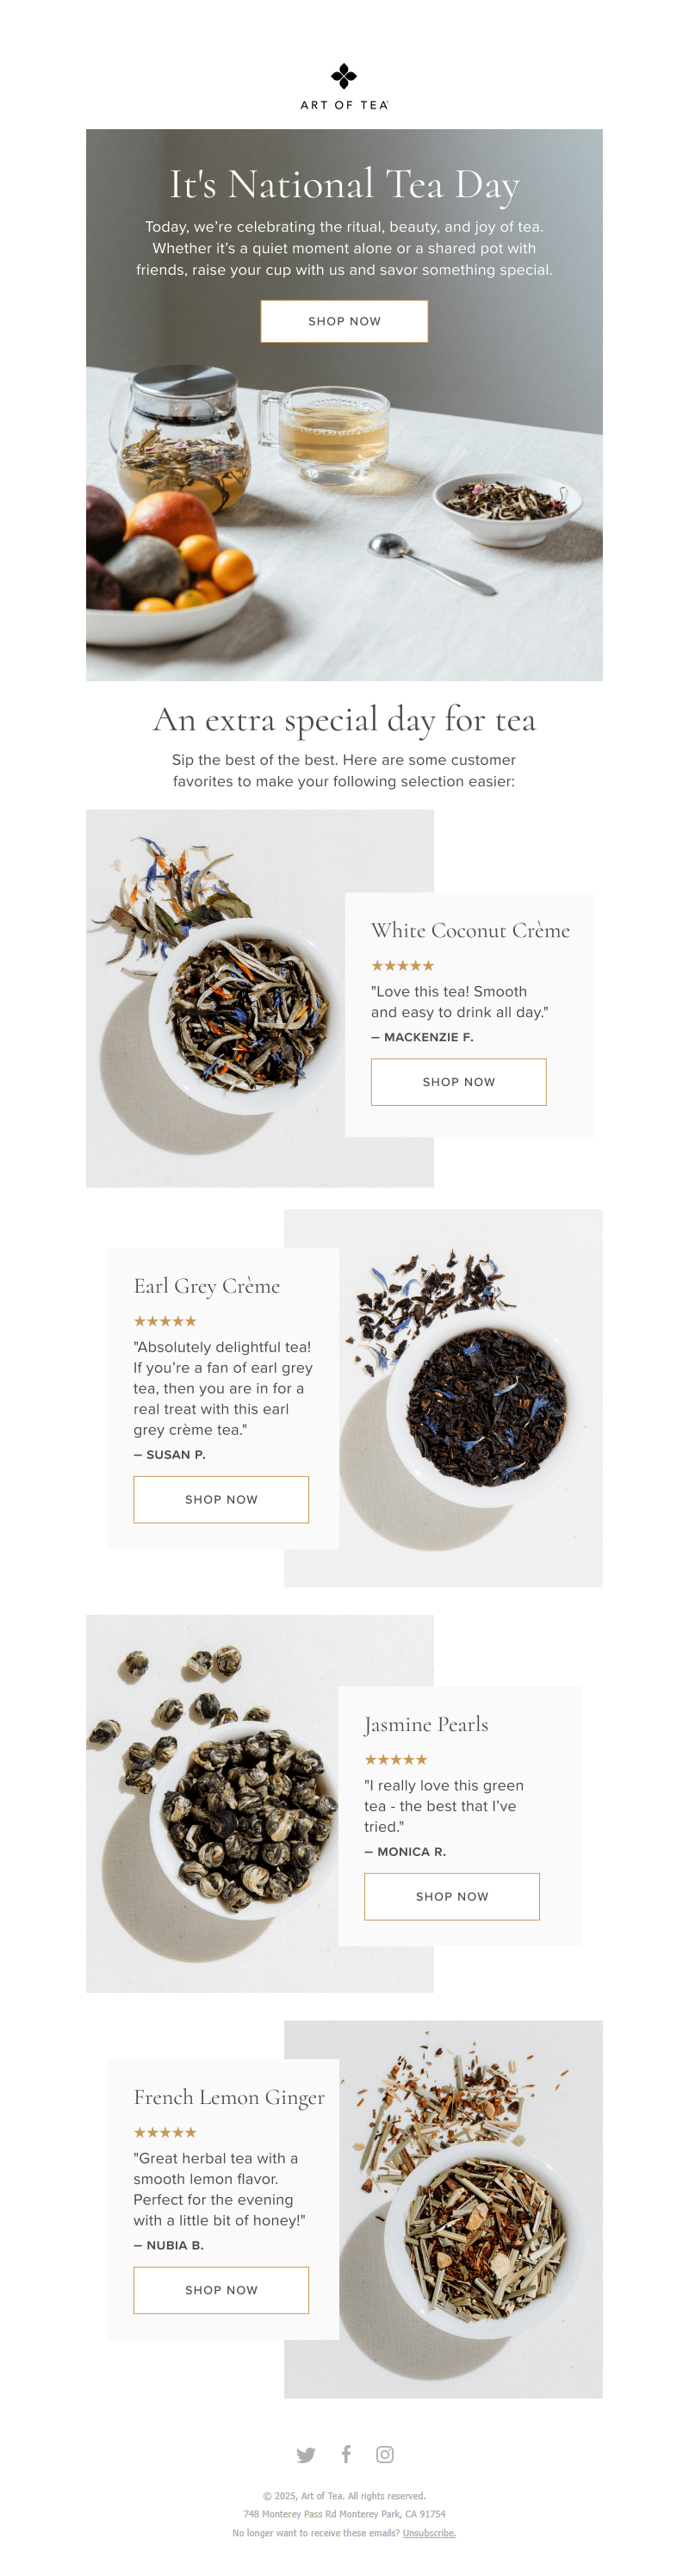Click the Jasmine Pearls title
This screenshot has width=689, height=2576.
pos(426,1725)
